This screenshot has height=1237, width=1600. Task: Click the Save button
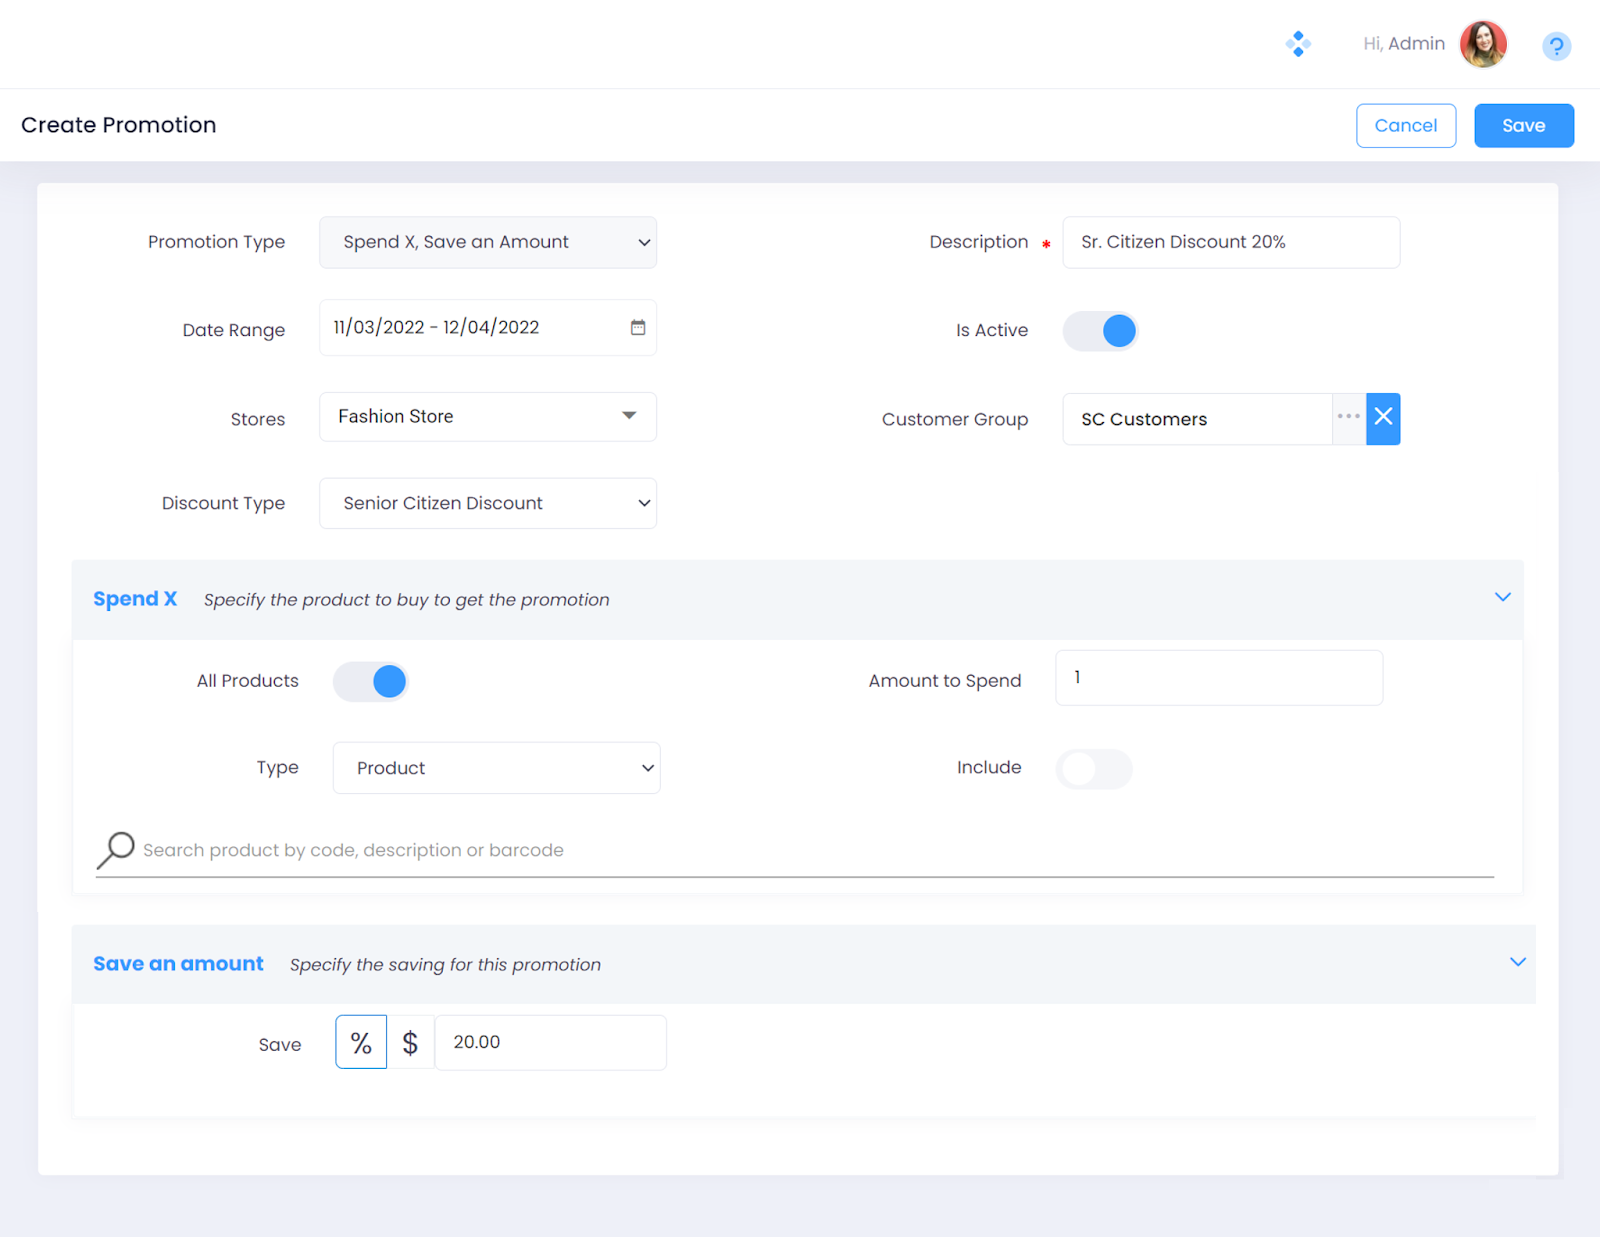pyautogui.click(x=1523, y=126)
